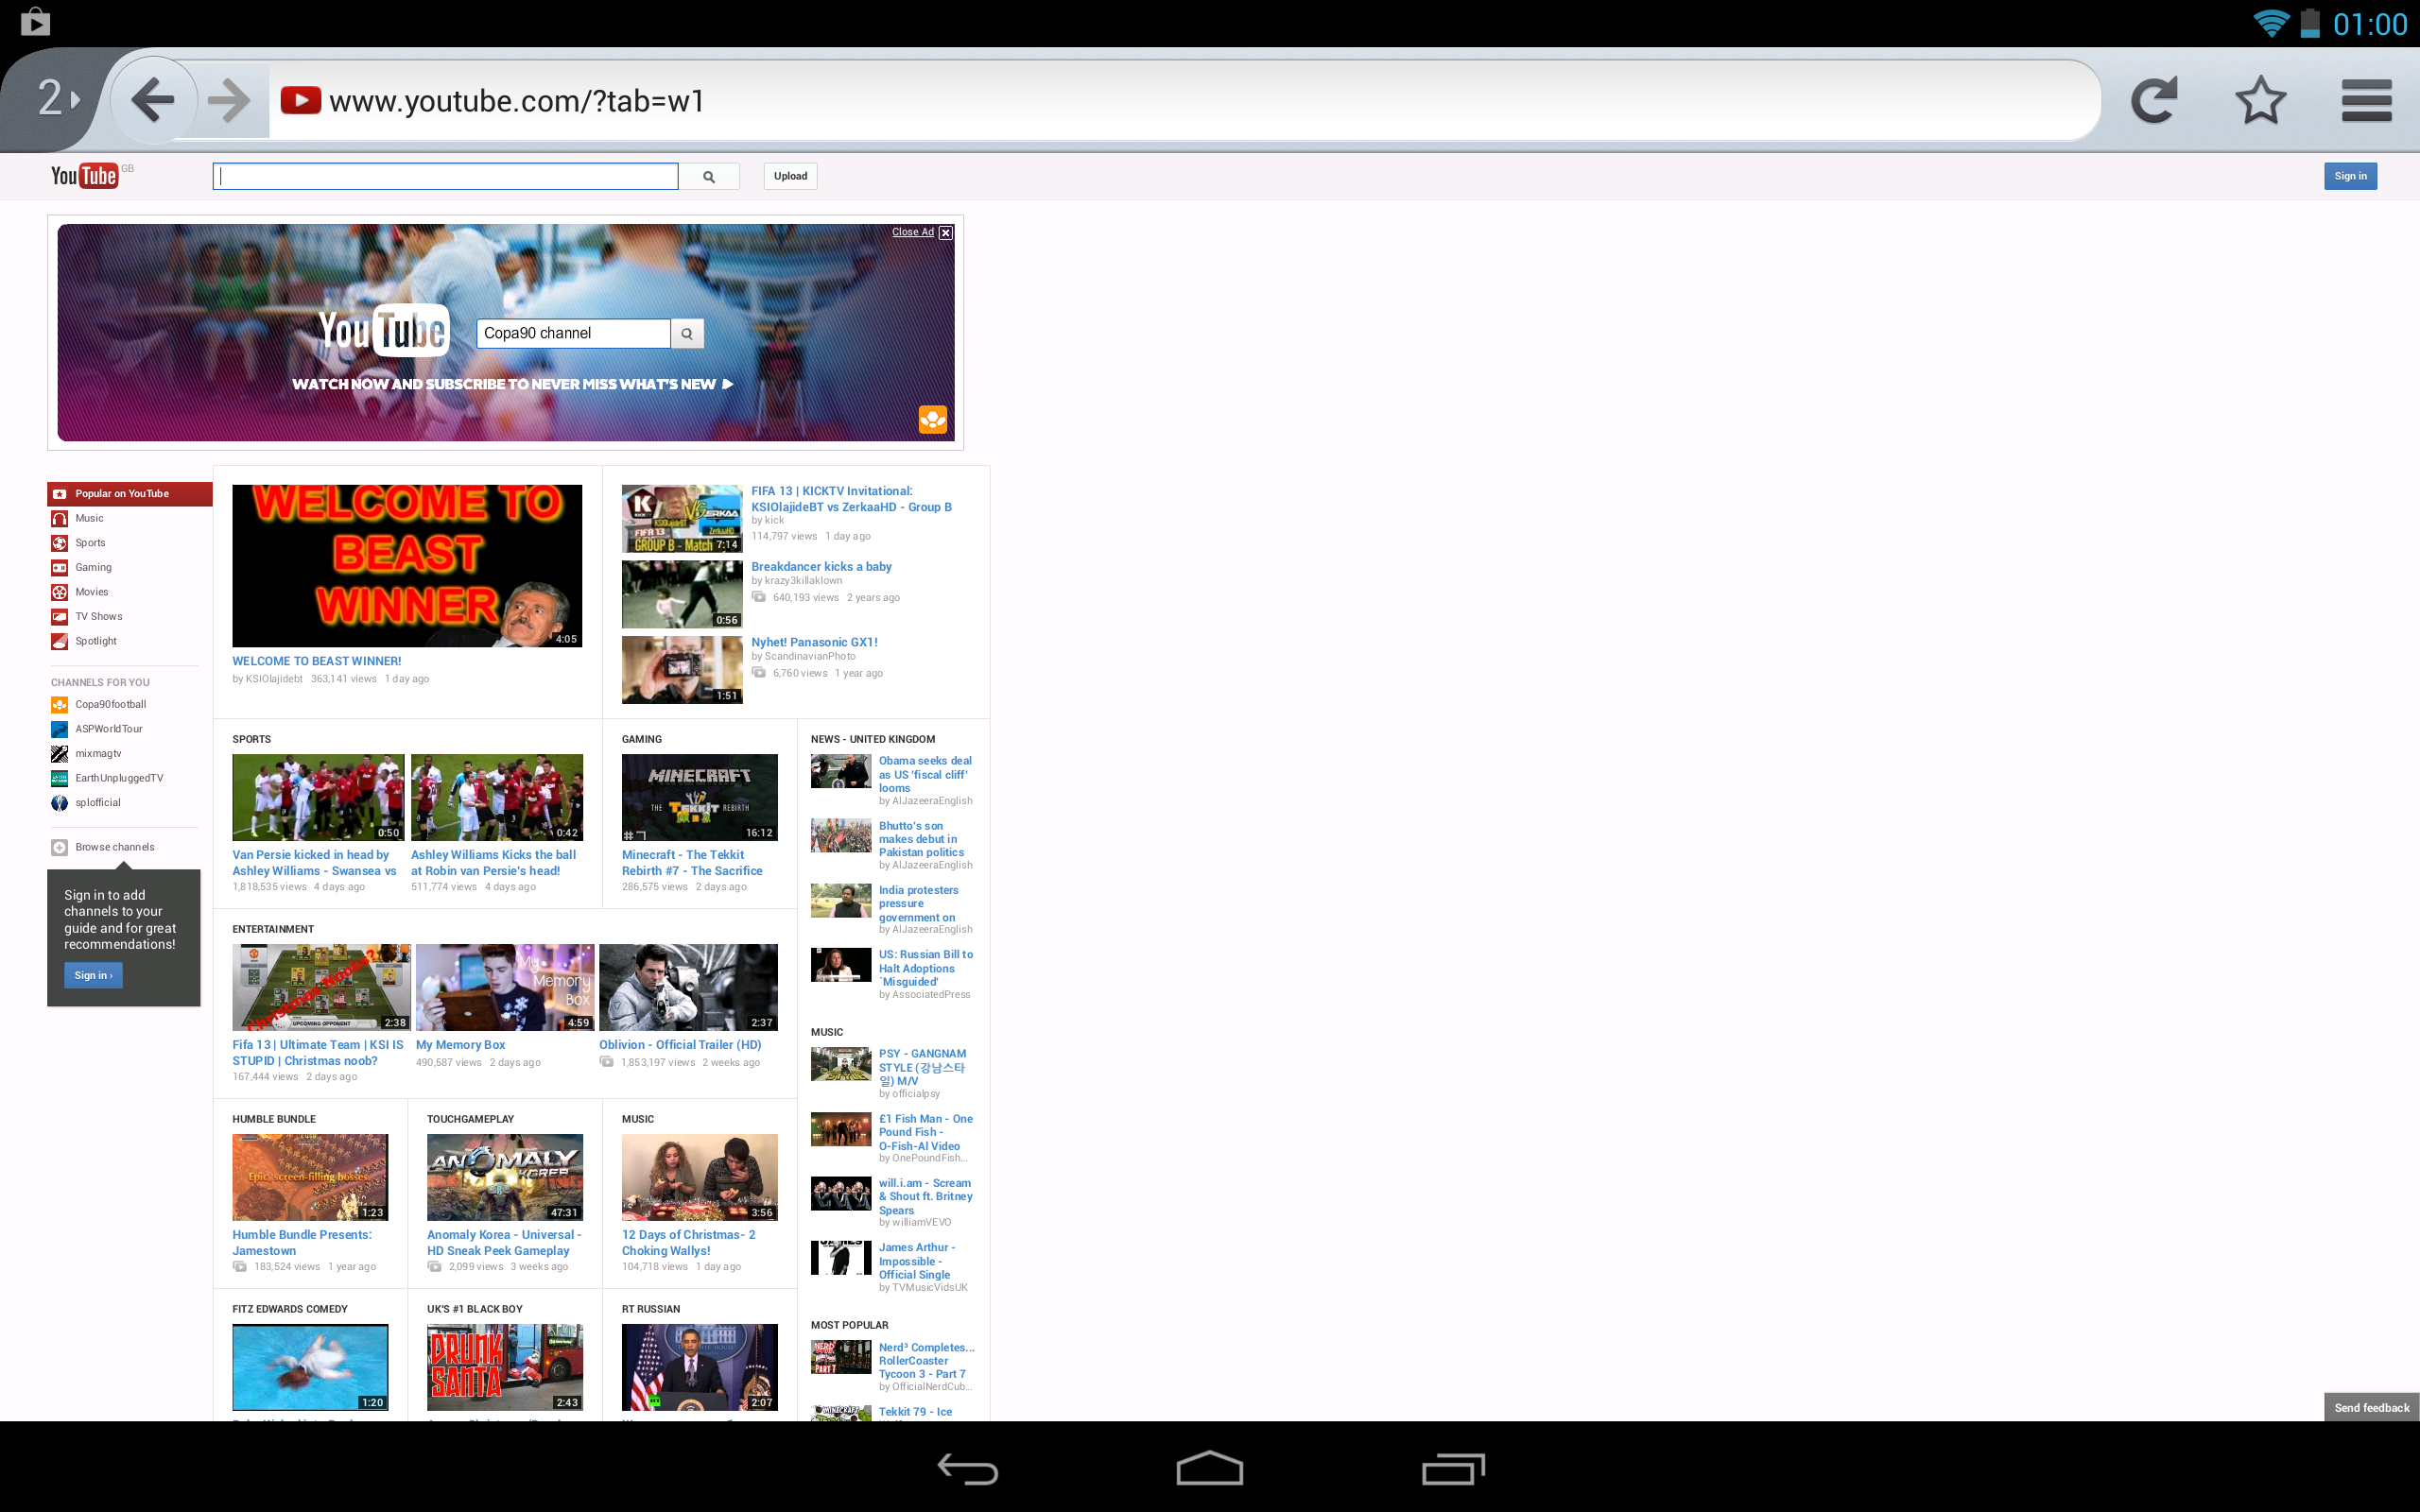Click the ad banner search magnifier

click(687, 333)
